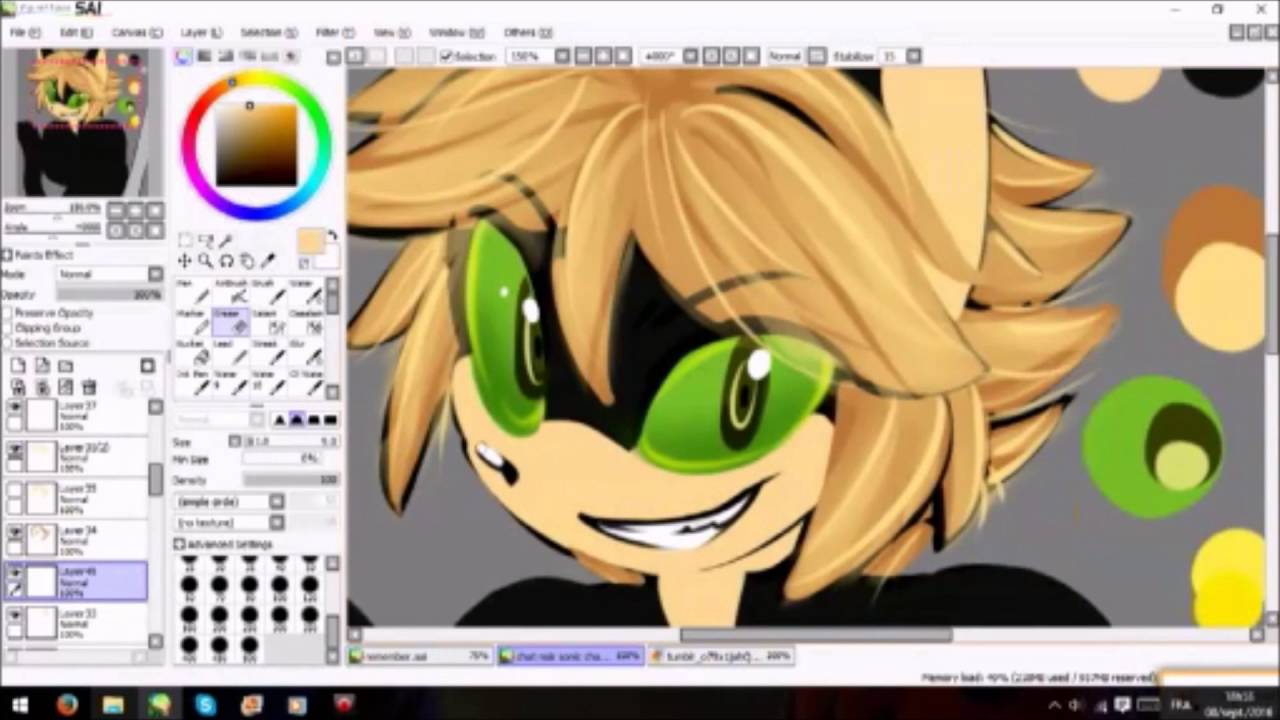Open the toolbar rotation angle dropdown
1280x720 pixels.
coord(688,56)
